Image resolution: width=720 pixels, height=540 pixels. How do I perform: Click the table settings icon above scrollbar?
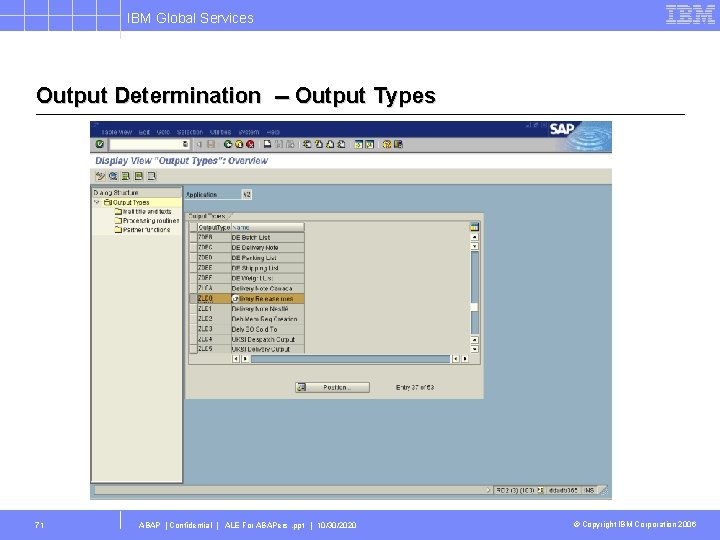coord(474,226)
